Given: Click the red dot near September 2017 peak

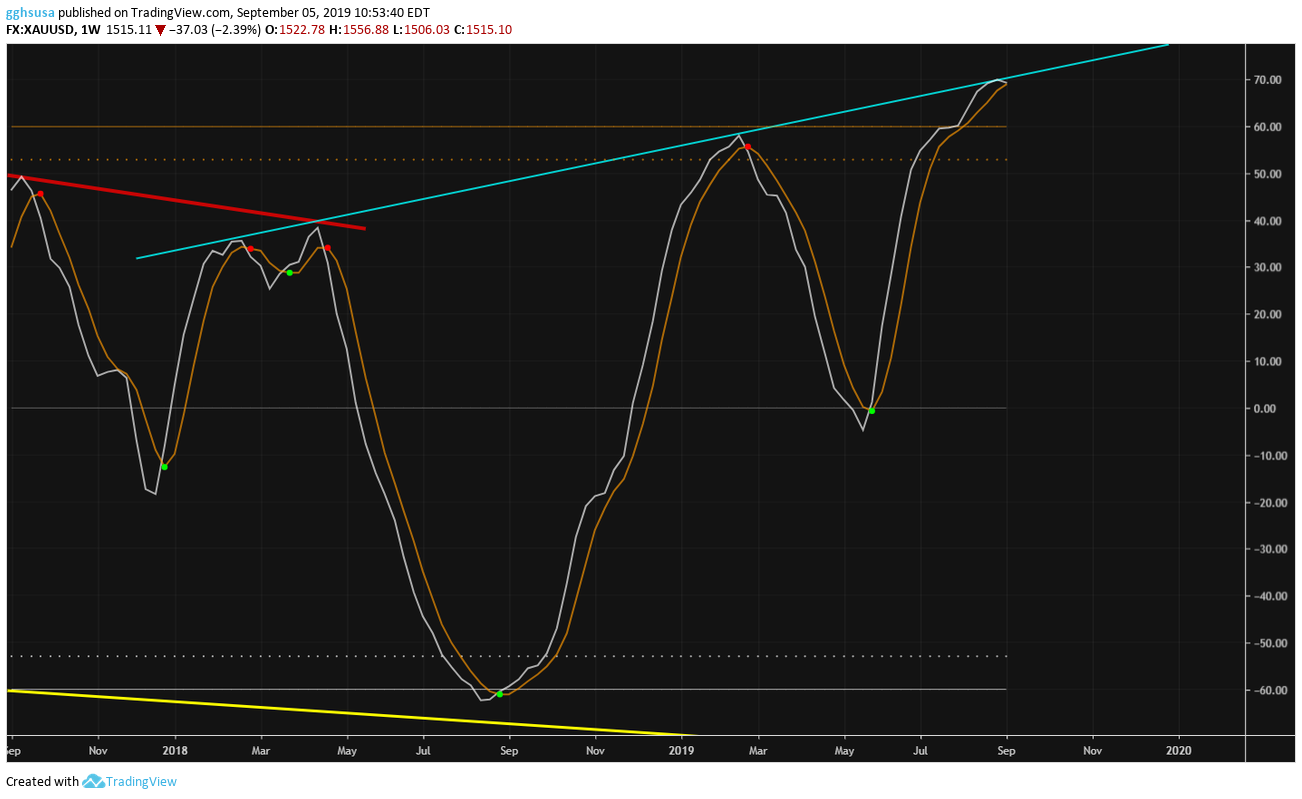Looking at the screenshot, I should tap(40, 194).
